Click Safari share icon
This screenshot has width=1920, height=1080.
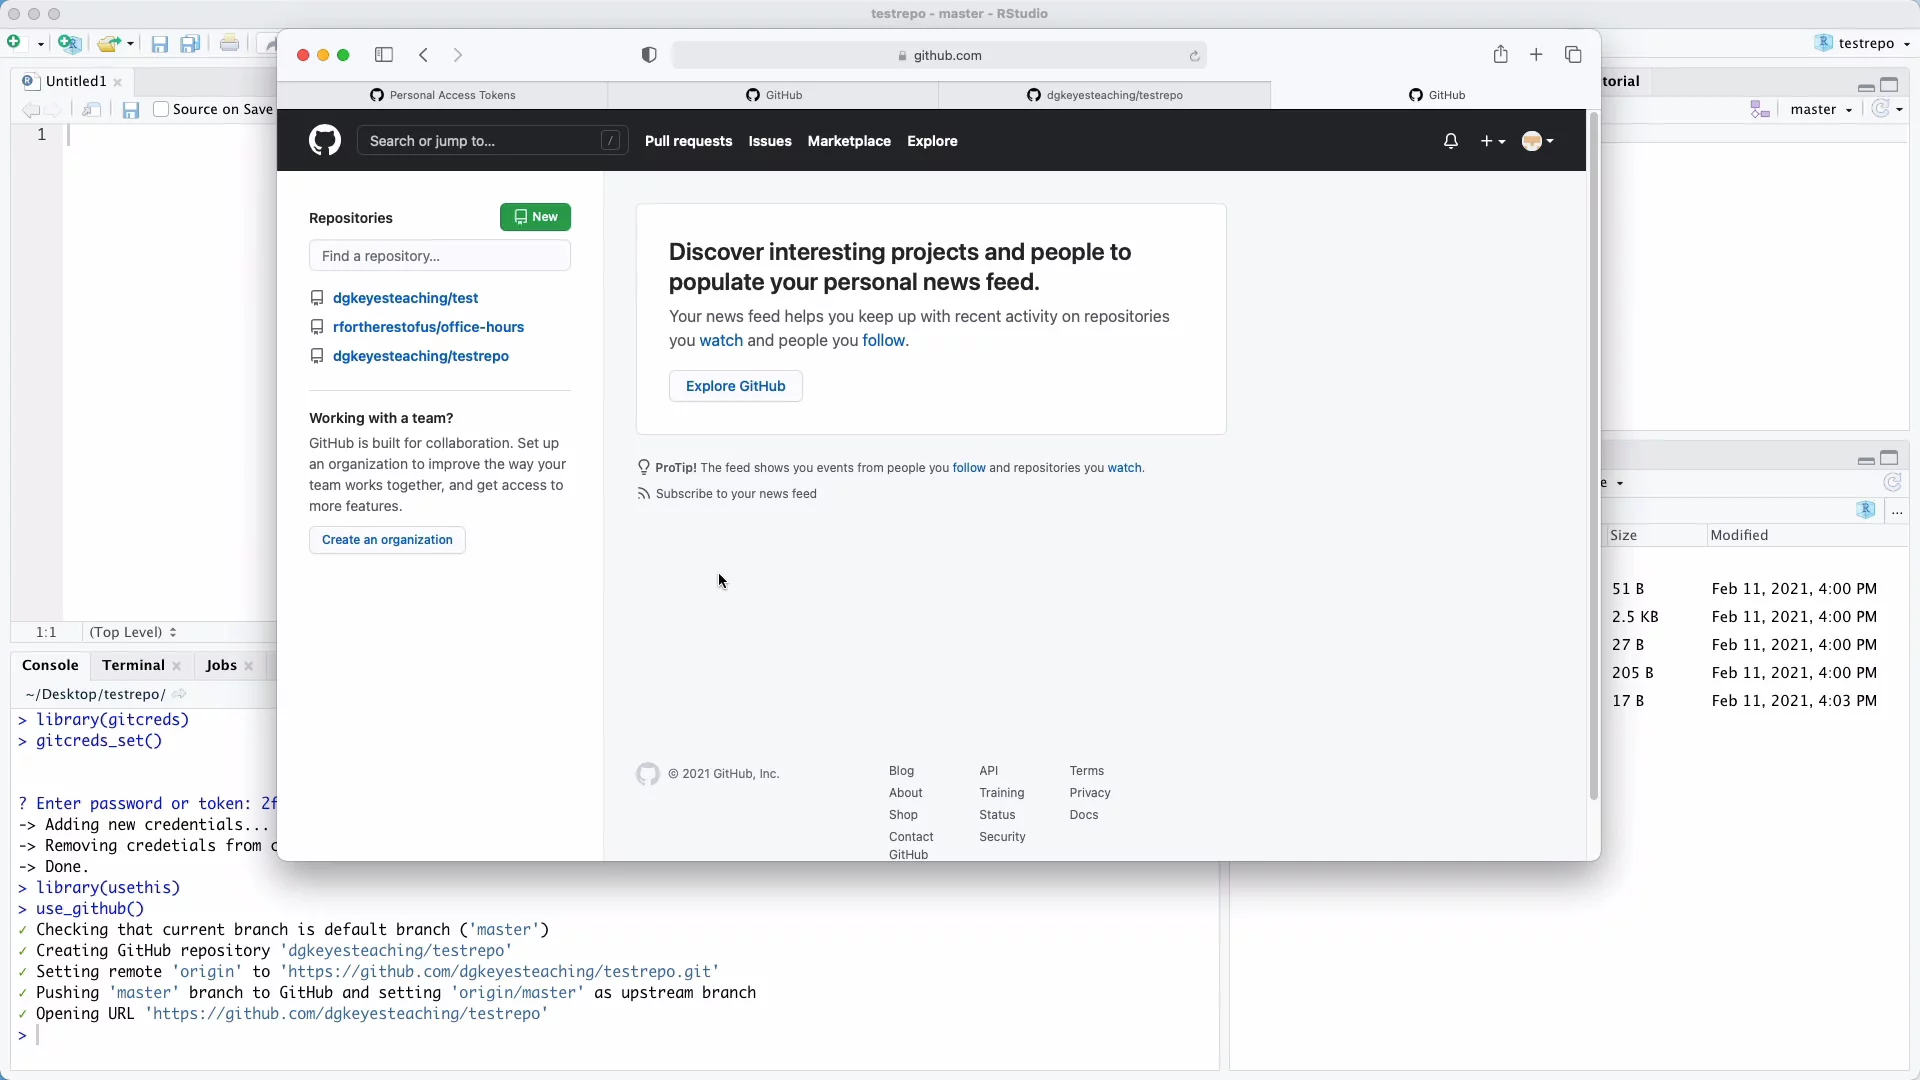click(1500, 55)
